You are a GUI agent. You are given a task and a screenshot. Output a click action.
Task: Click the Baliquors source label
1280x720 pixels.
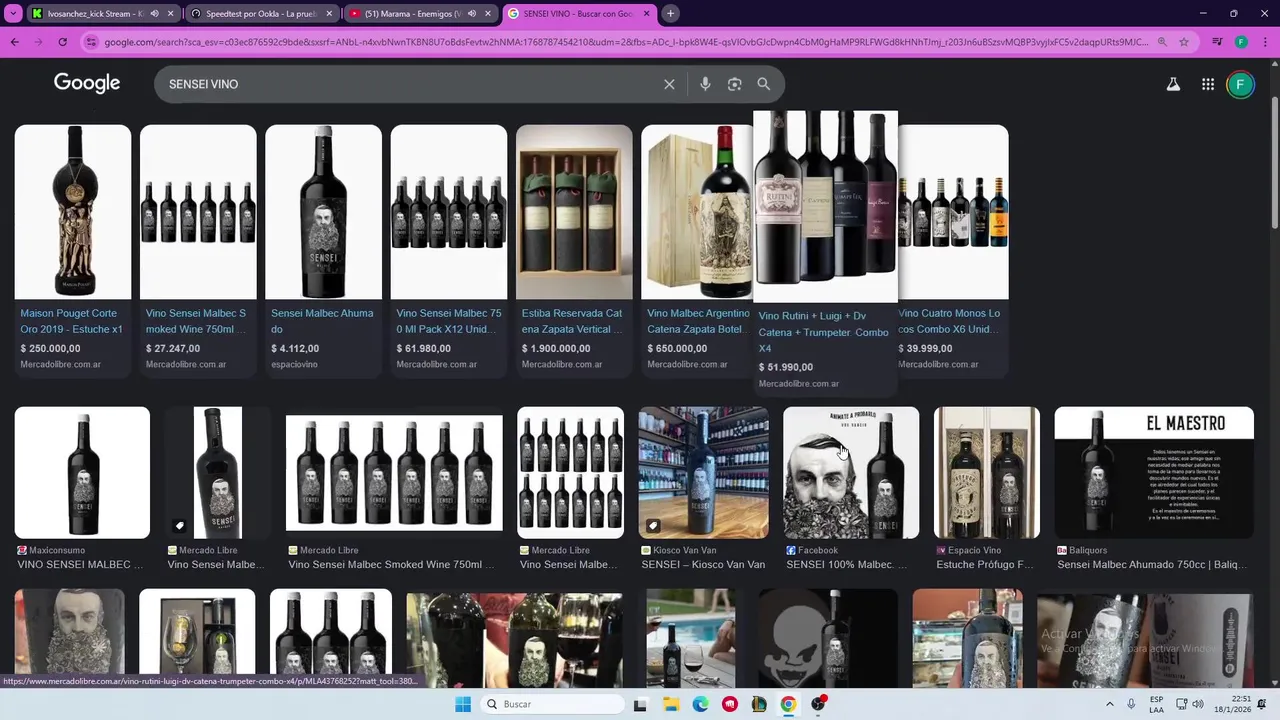[x=1088, y=550]
